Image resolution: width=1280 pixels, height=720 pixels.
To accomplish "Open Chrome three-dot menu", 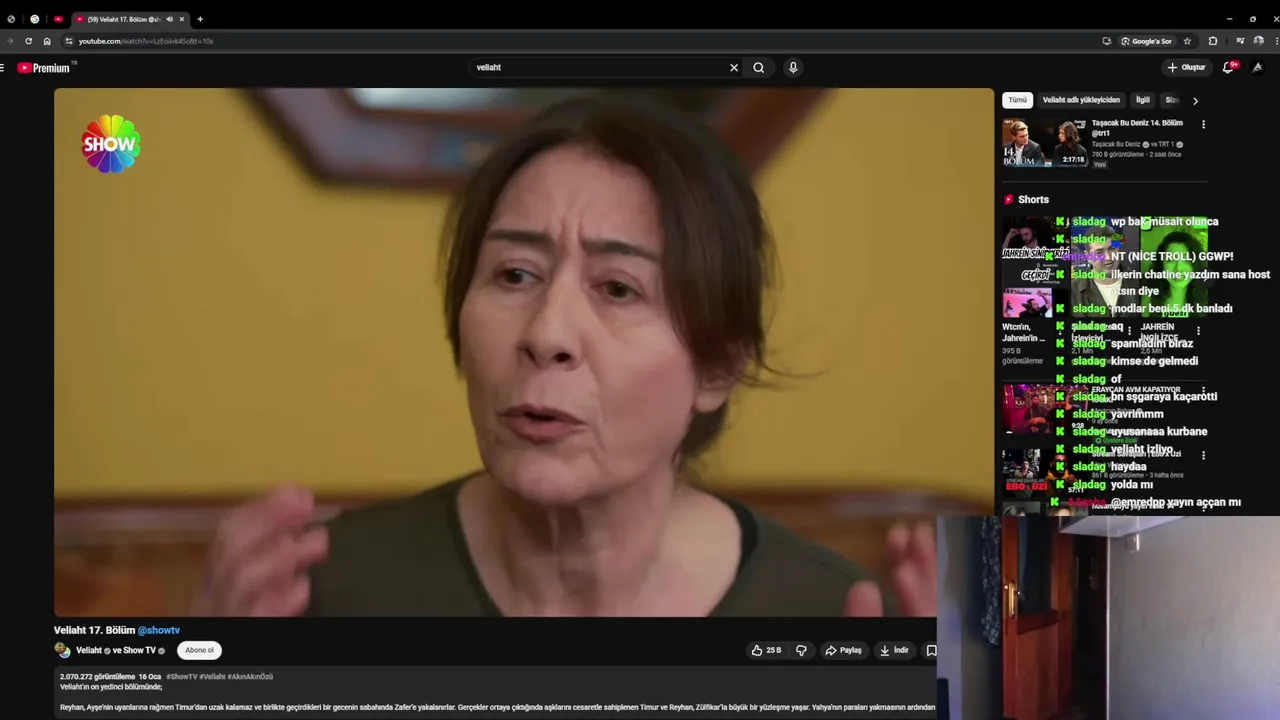I will point(1275,41).
